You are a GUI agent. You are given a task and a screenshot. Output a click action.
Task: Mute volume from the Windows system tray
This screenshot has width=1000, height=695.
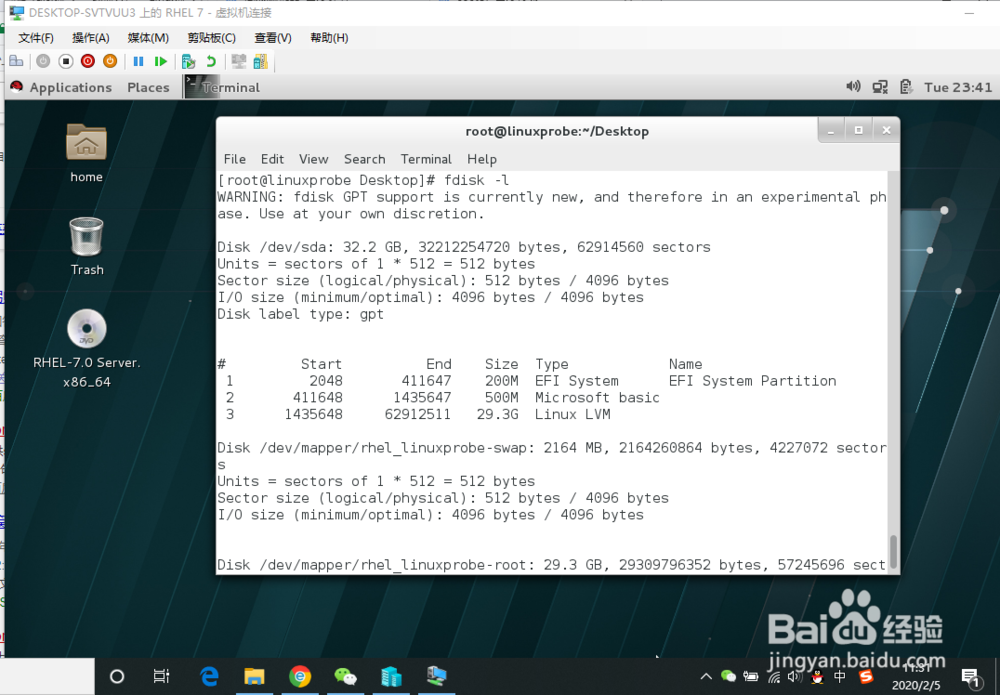click(792, 677)
